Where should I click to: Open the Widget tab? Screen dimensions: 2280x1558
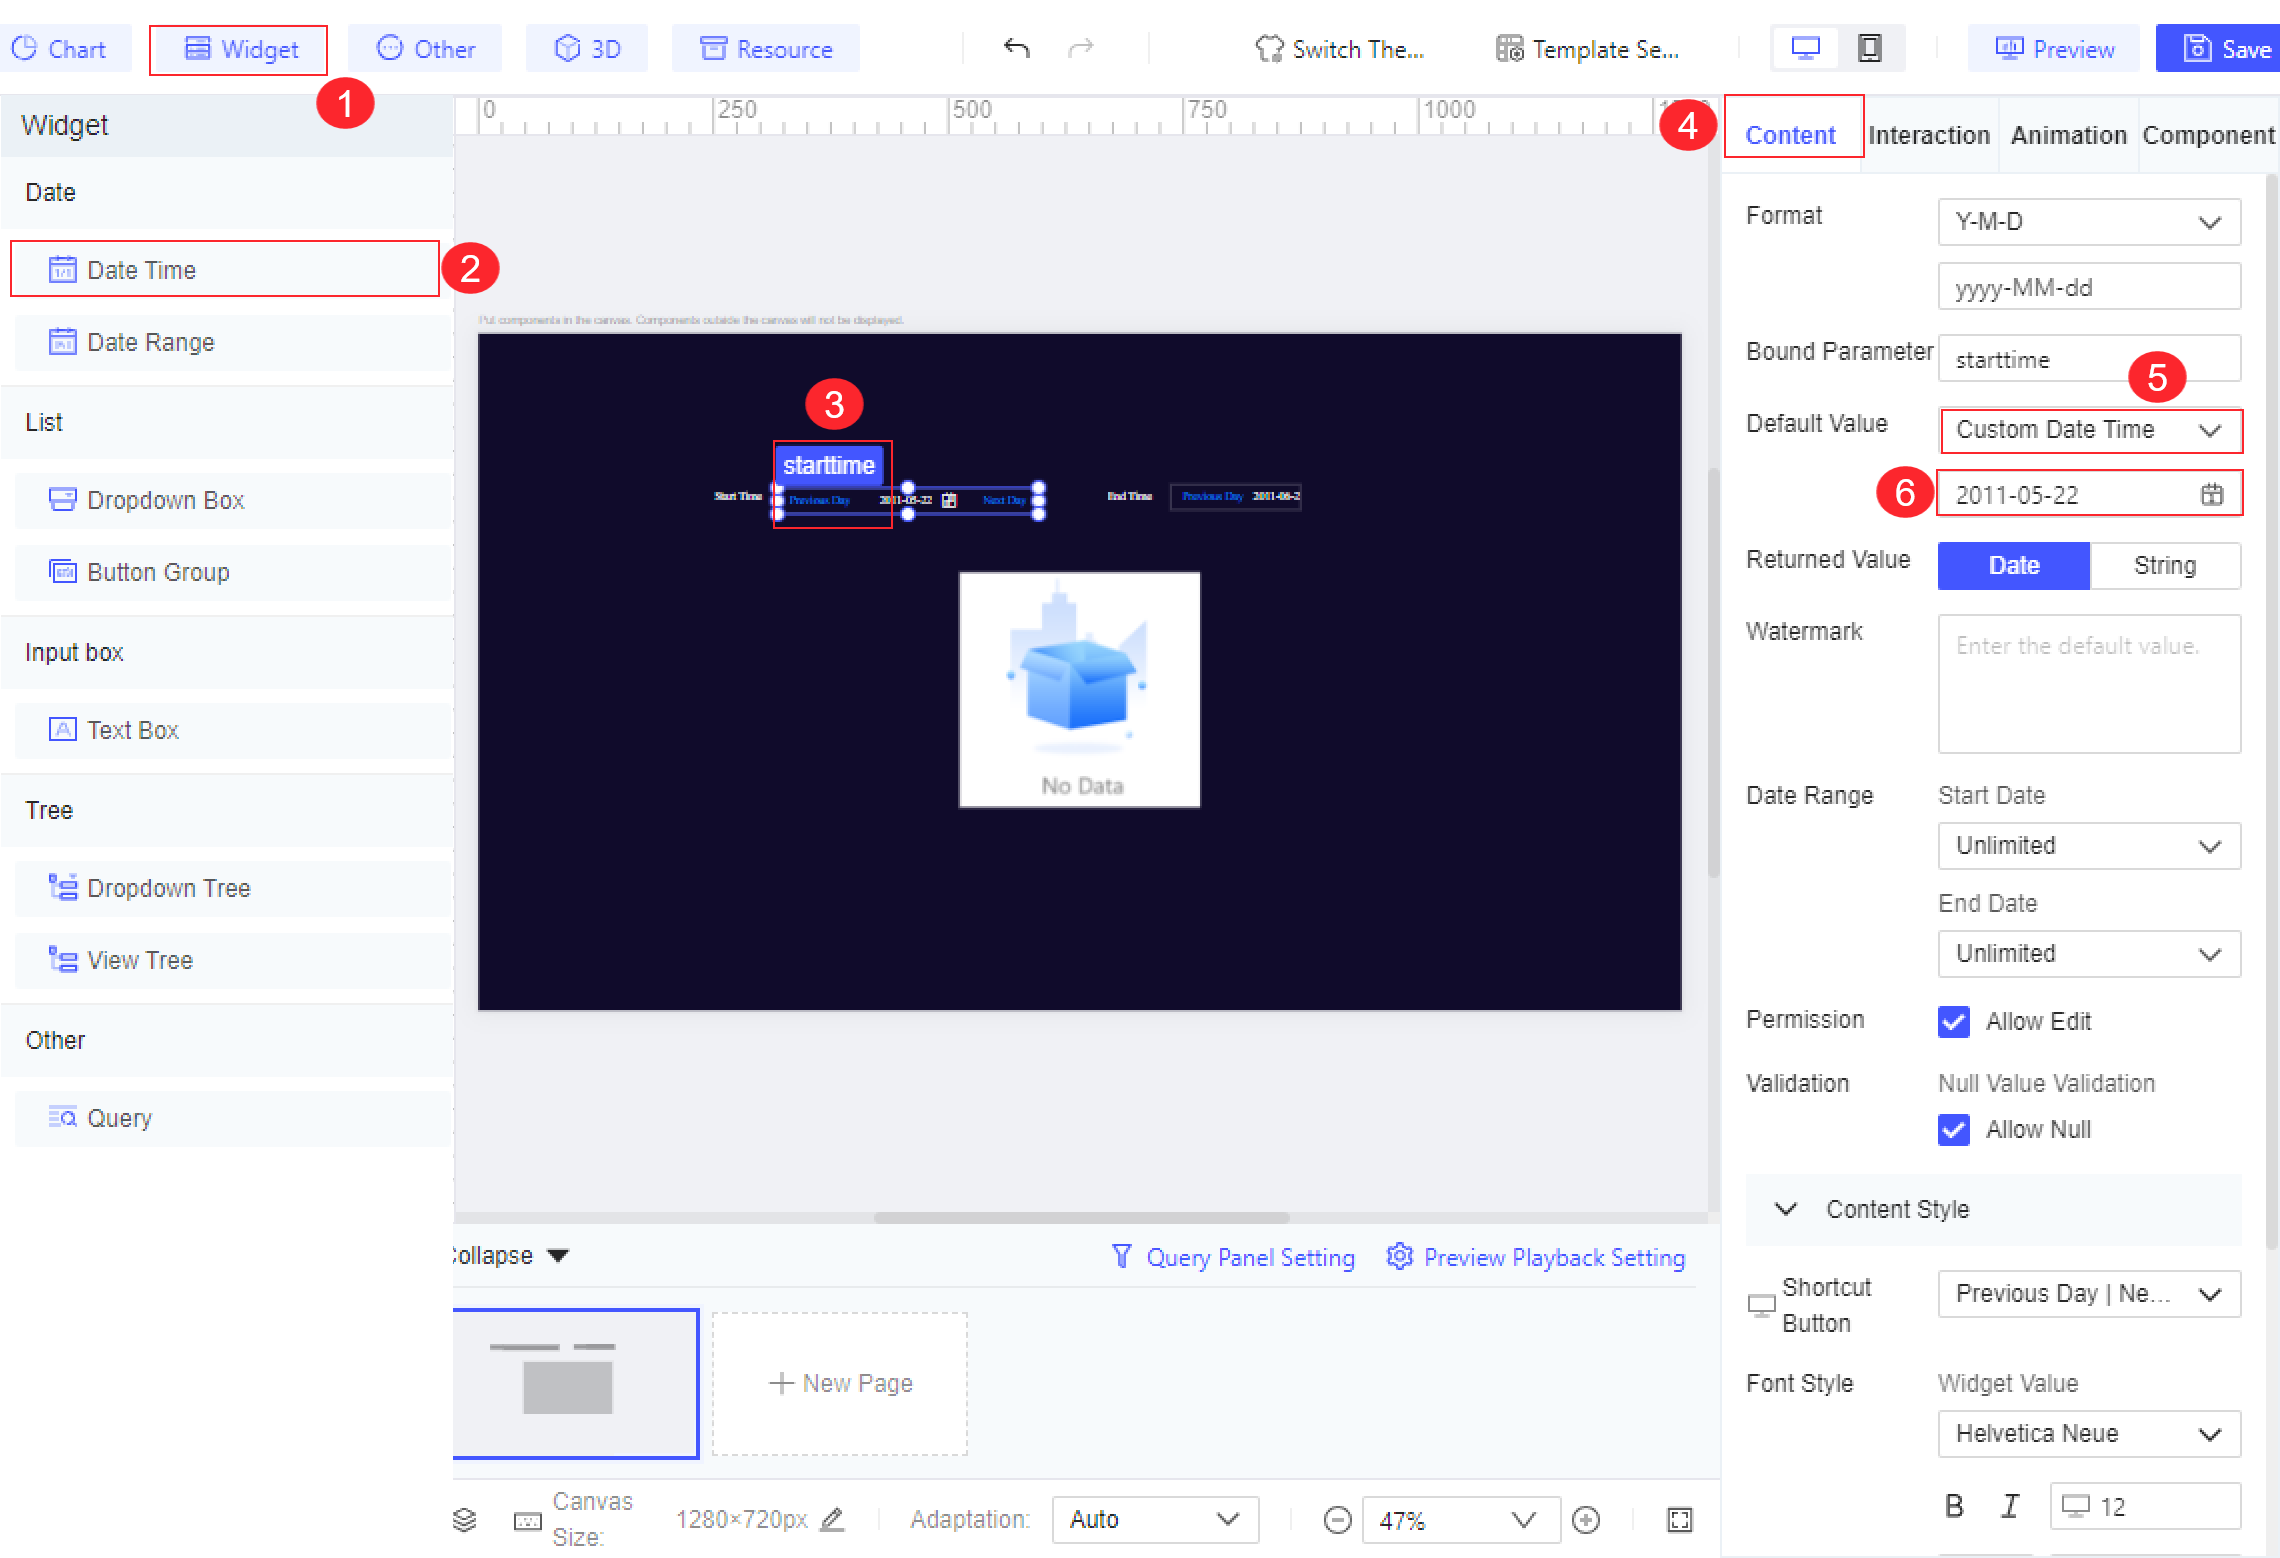[238, 49]
